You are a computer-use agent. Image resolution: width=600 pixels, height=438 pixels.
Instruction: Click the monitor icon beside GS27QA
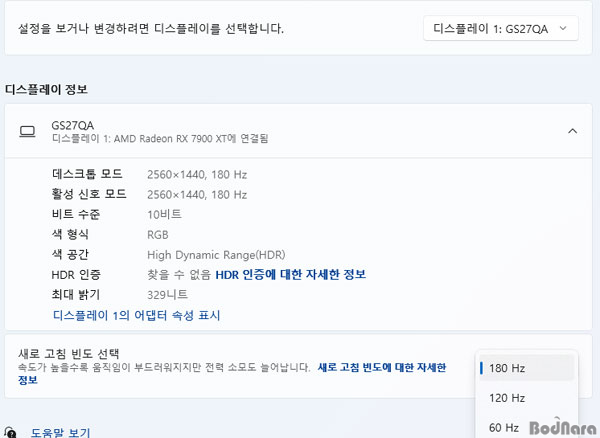click(27, 131)
